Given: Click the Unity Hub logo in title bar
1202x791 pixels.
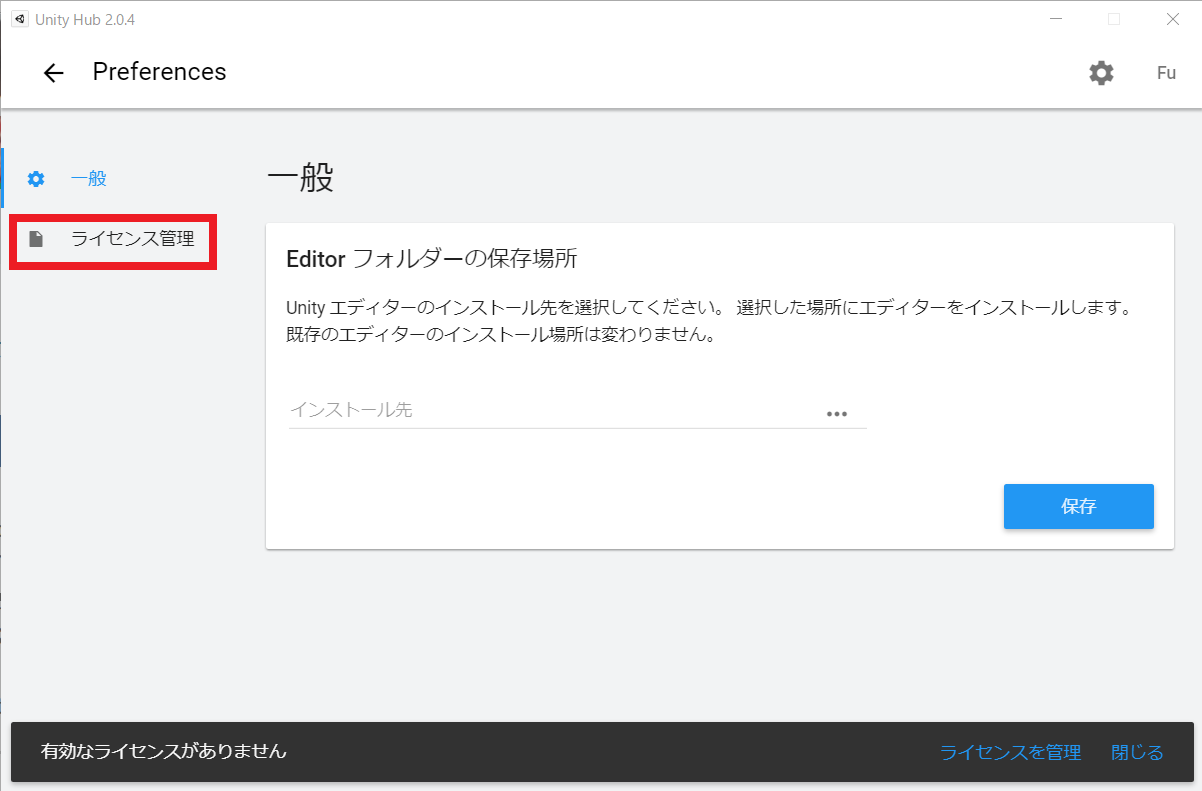Looking at the screenshot, I should (19, 19).
